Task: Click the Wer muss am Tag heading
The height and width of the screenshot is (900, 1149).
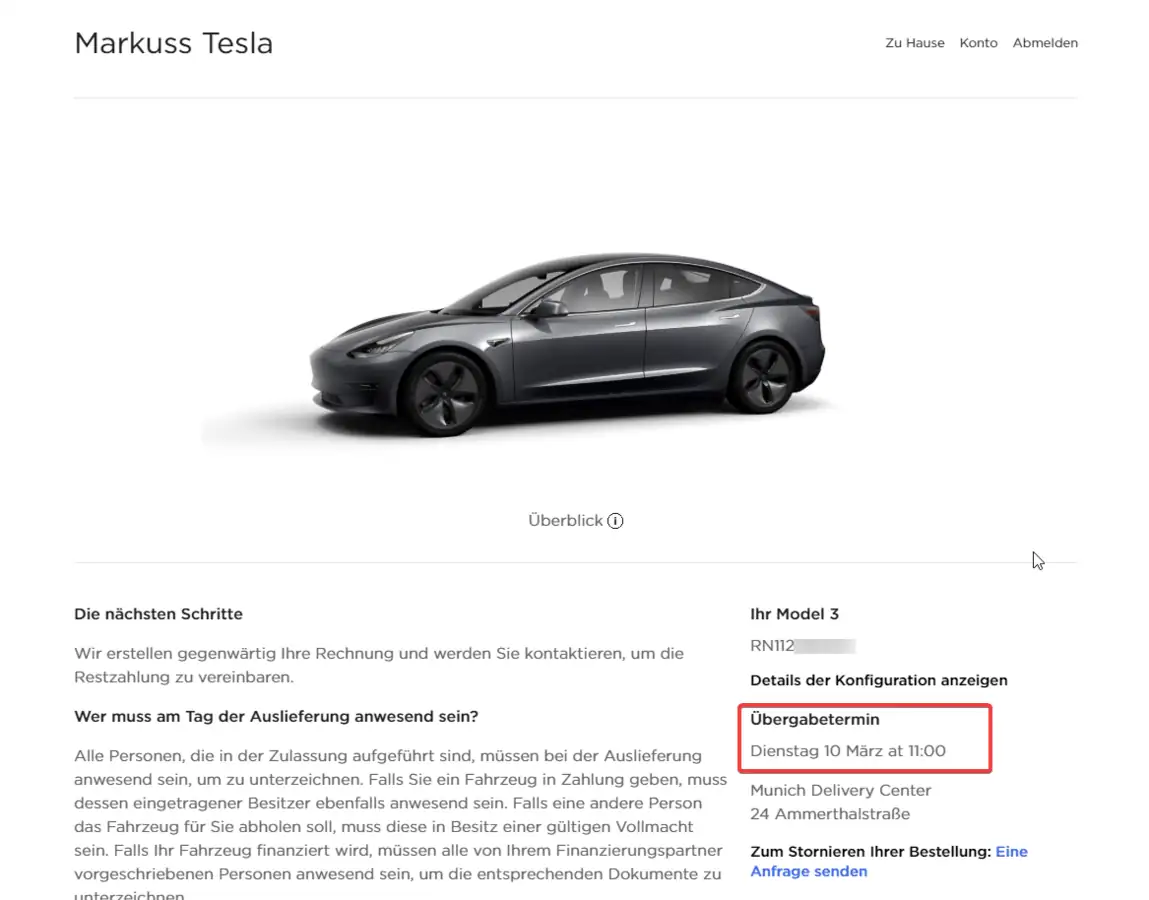Action: pyautogui.click(x=276, y=717)
